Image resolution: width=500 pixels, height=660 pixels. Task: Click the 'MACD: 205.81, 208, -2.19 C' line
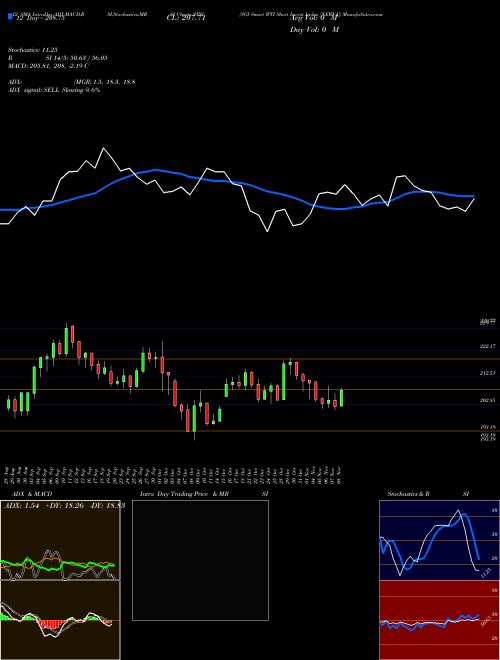coord(48,66)
